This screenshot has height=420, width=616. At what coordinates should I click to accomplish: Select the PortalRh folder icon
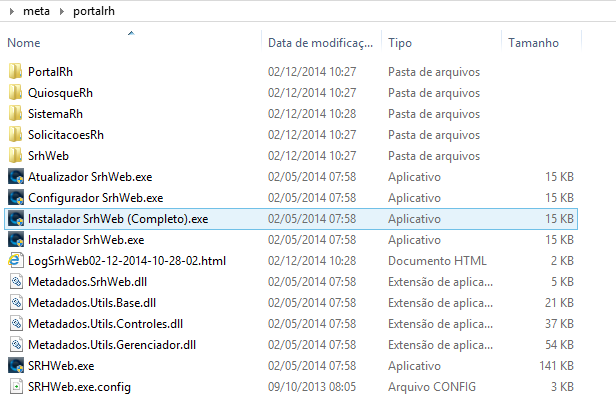pyautogui.click(x=16, y=72)
